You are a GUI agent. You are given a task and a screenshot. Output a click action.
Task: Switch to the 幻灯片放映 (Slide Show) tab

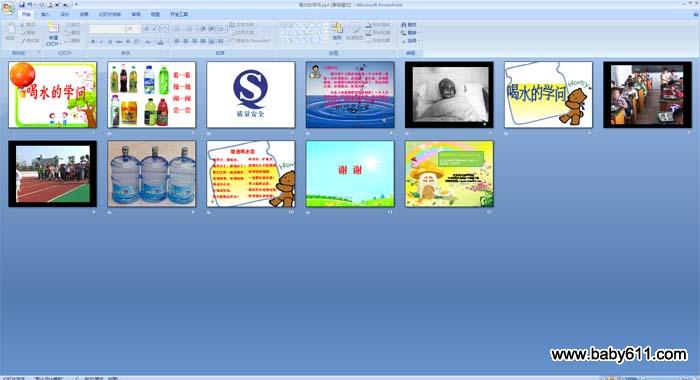pos(110,14)
